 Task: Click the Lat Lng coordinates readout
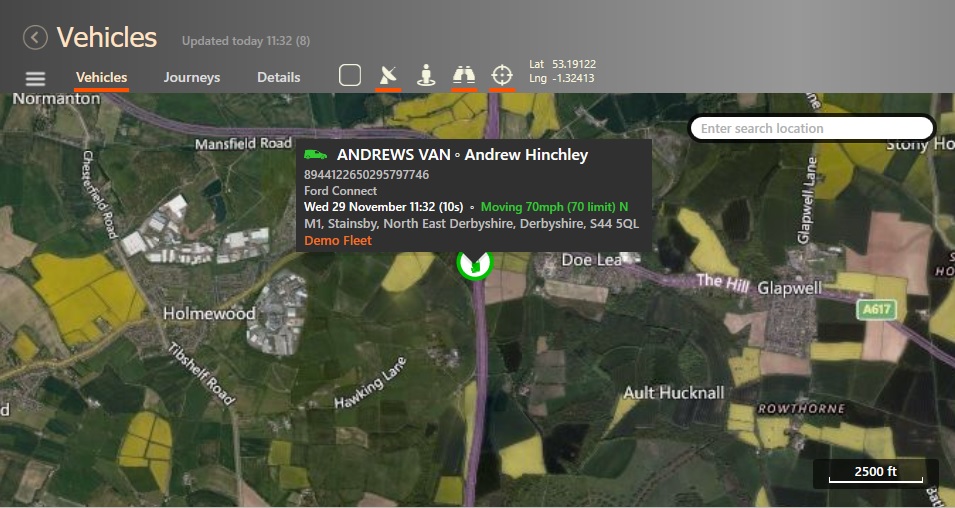[x=562, y=71]
